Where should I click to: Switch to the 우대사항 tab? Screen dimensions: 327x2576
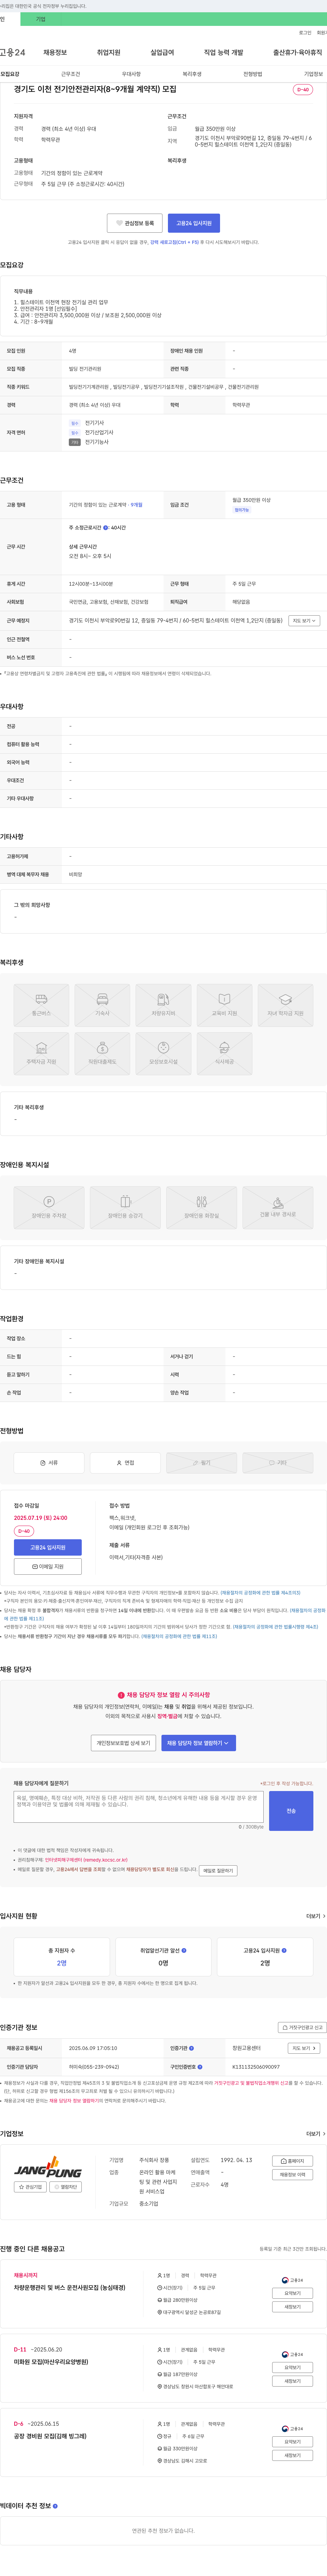click(131, 74)
